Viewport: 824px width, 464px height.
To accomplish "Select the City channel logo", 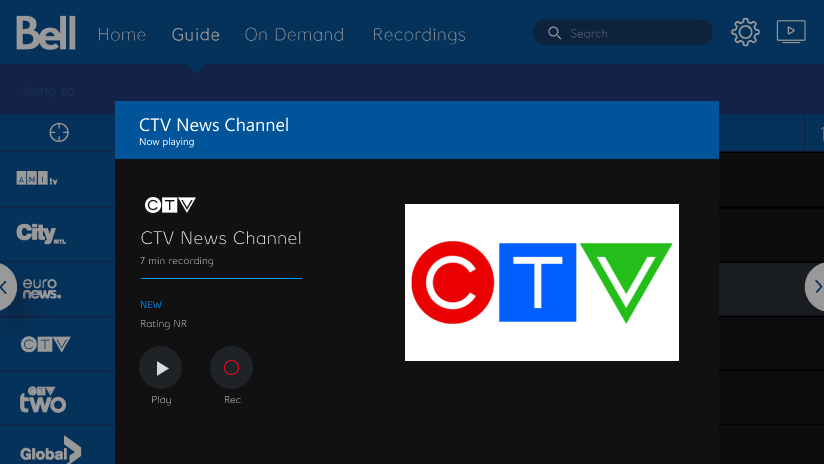I will (41, 233).
